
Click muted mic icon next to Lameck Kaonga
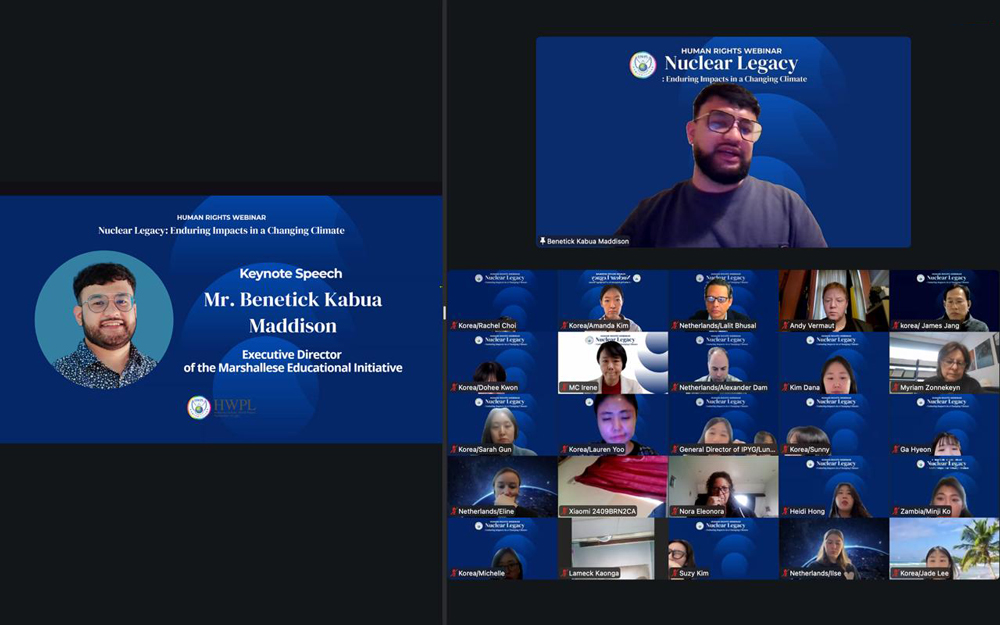click(564, 574)
